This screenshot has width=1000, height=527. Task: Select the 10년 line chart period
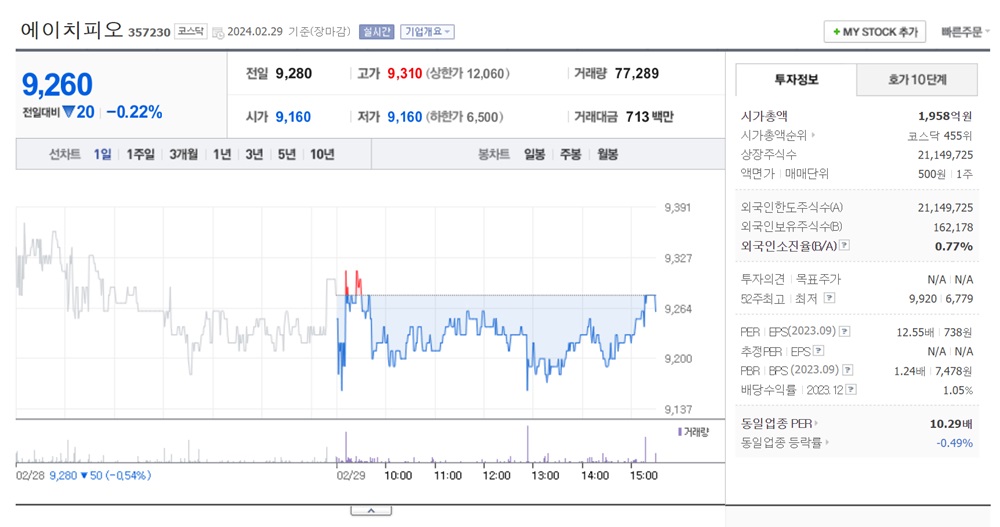pyautogui.click(x=322, y=154)
